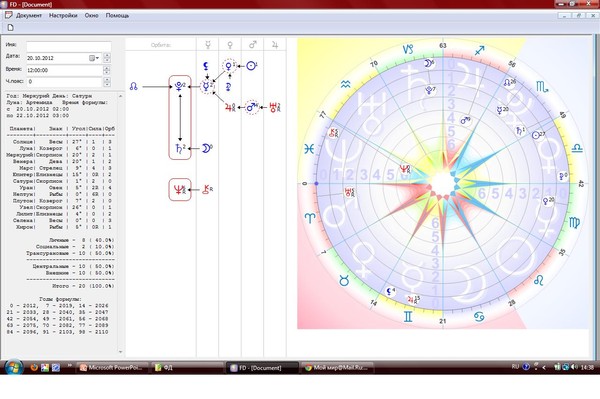Image resolution: width=600 pixels, height=399 pixels.
Task: Click inside the Имя name field
Action: tap(68, 46)
